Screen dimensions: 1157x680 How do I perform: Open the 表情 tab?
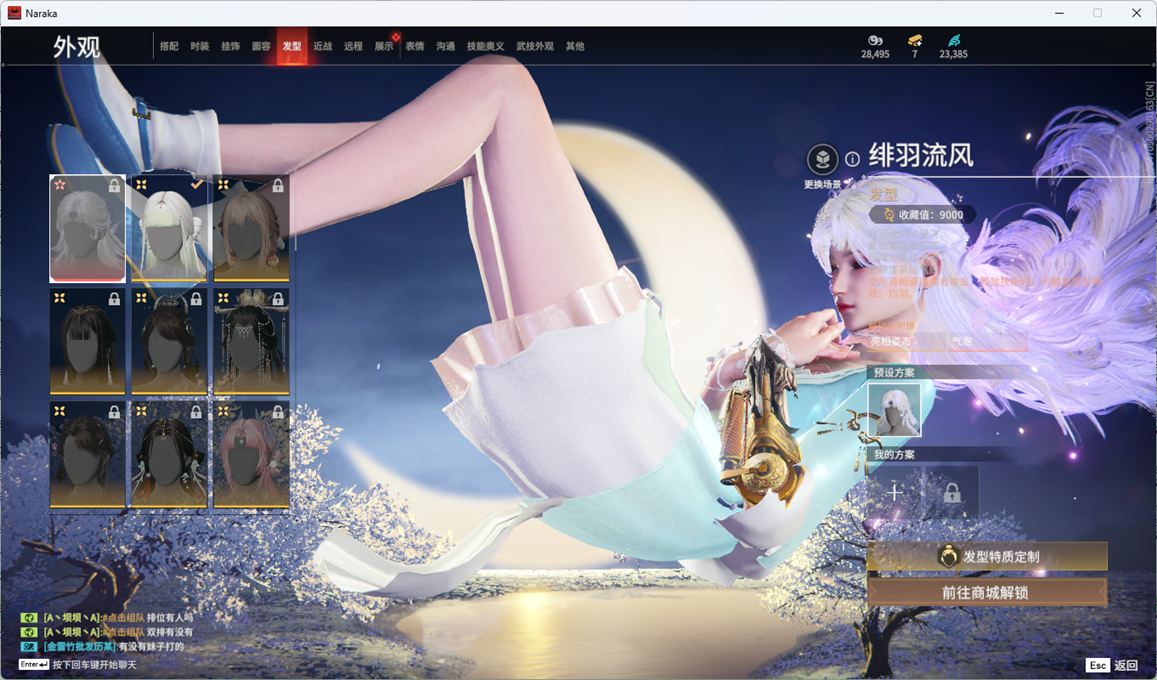pos(415,46)
